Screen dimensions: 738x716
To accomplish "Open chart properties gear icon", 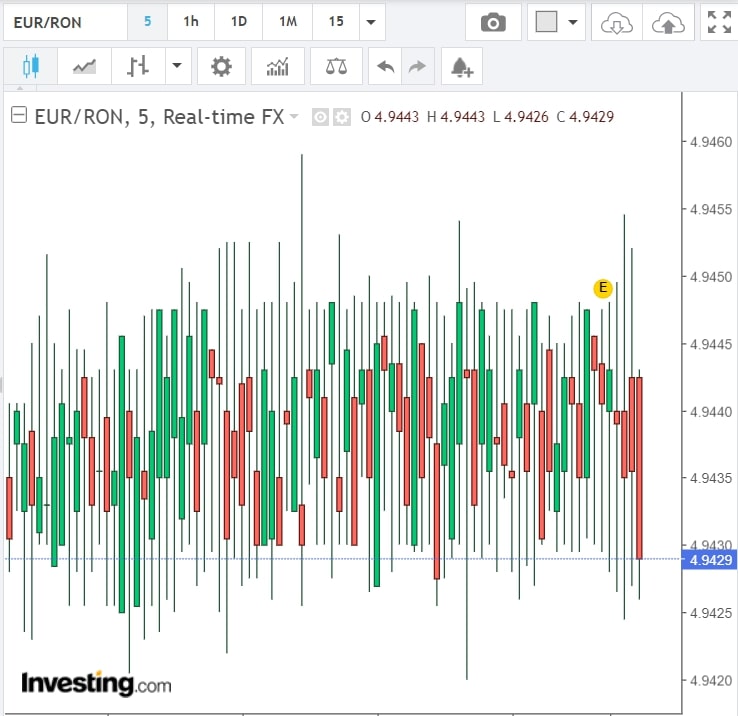I will point(221,67).
